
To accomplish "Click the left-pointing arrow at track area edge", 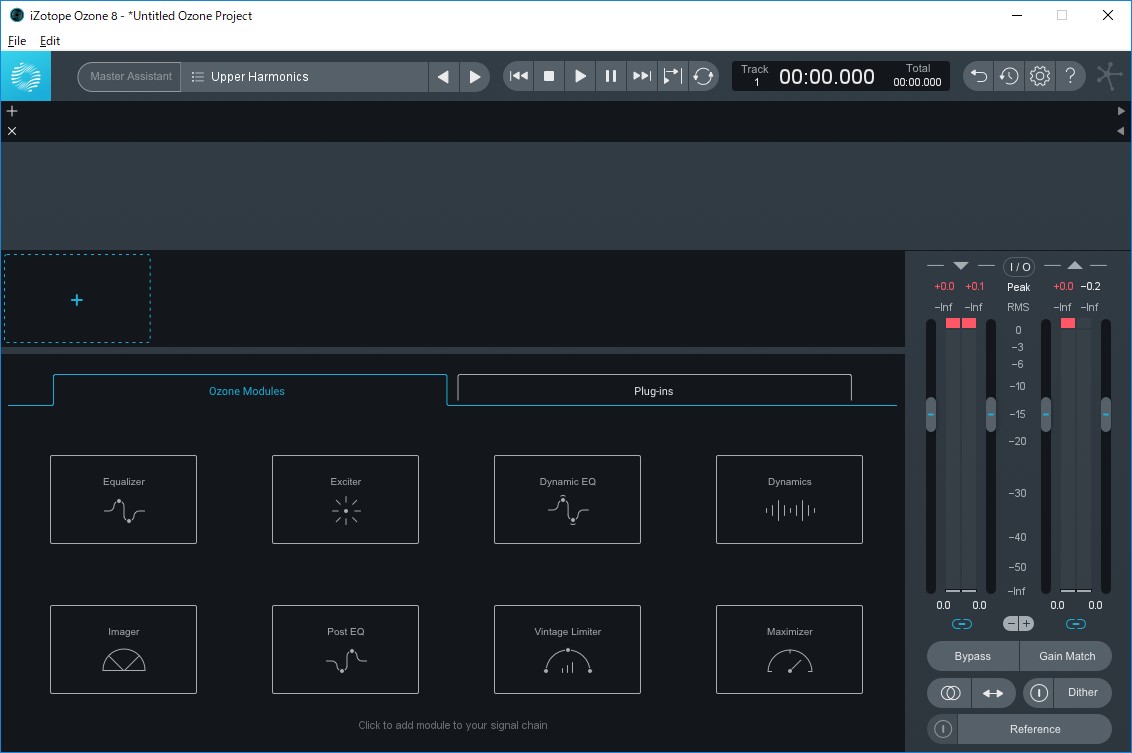I will coord(1120,131).
